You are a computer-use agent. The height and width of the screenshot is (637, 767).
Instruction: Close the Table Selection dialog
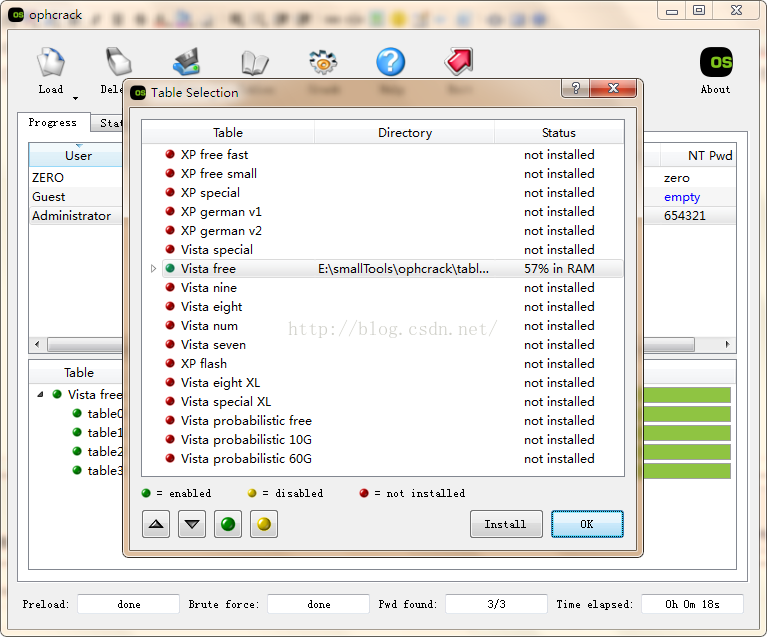coord(613,88)
